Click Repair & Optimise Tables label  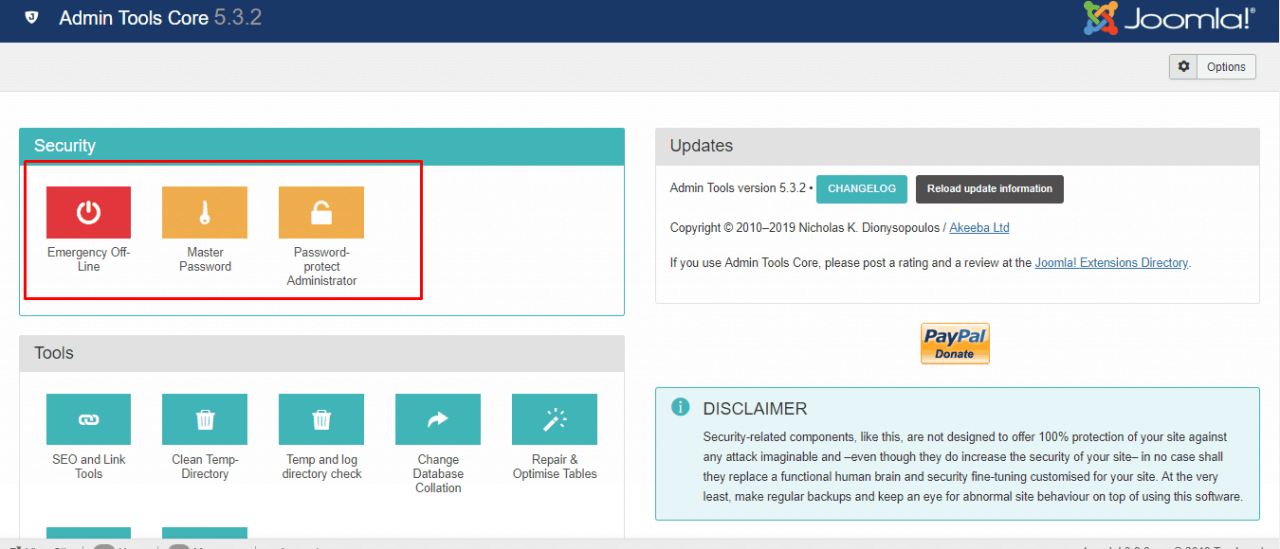point(555,467)
